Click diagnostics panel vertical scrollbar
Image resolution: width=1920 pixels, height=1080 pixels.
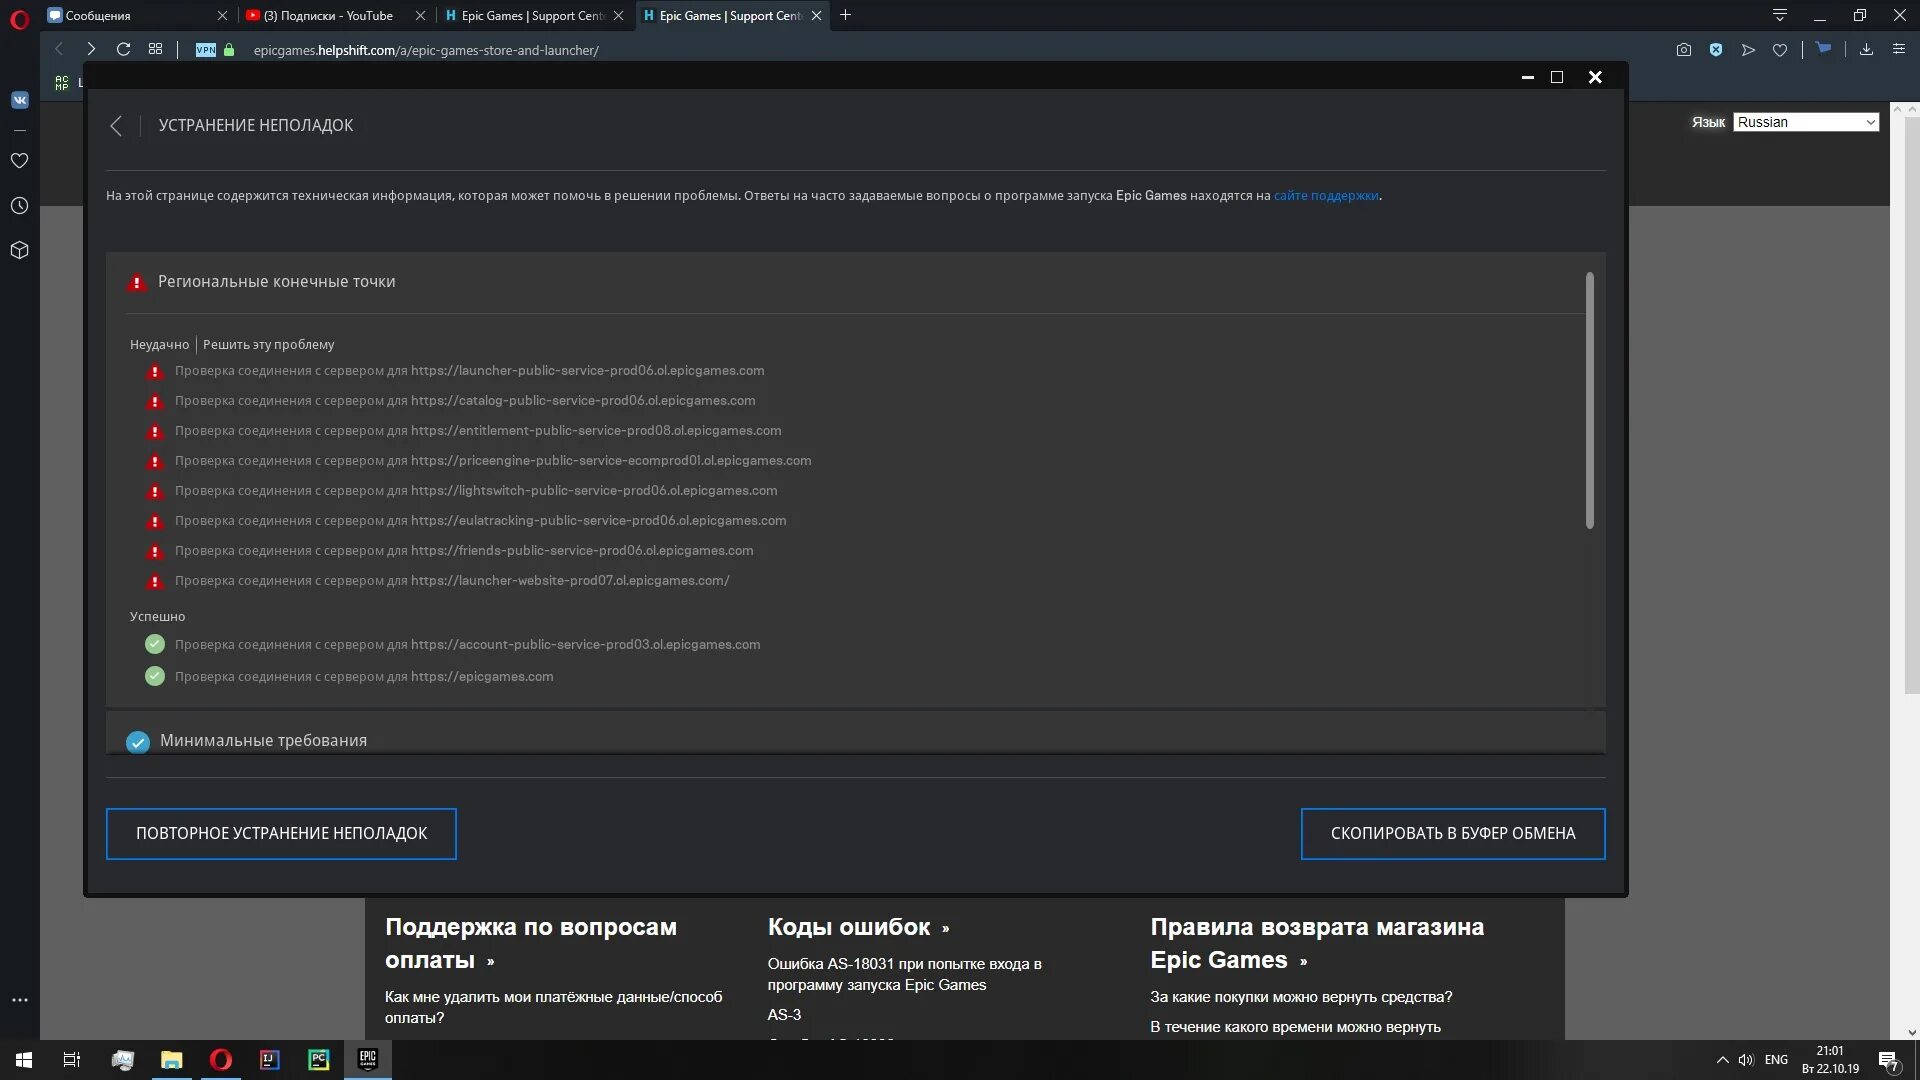pyautogui.click(x=1589, y=400)
